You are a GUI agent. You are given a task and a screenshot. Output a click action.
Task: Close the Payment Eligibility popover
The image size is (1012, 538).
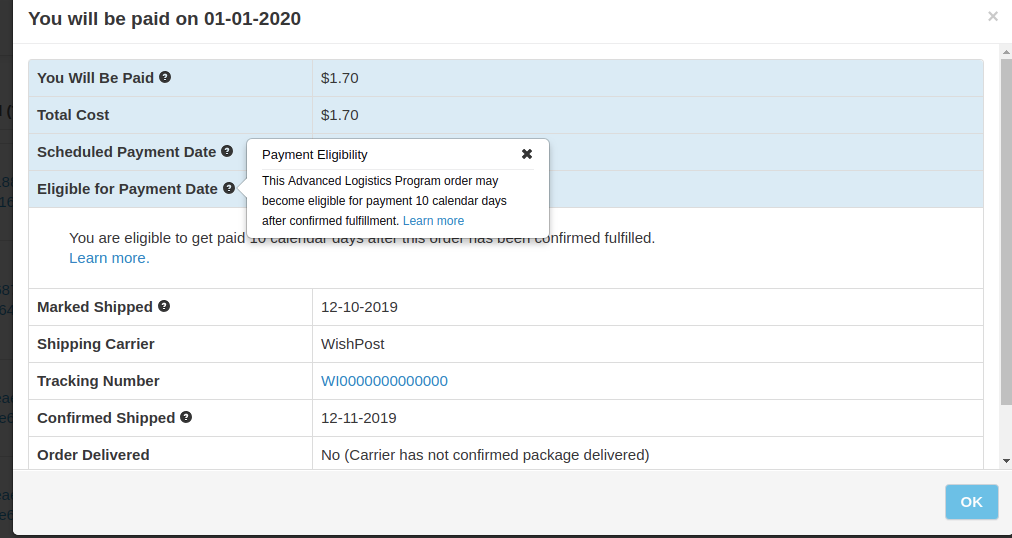tap(527, 154)
